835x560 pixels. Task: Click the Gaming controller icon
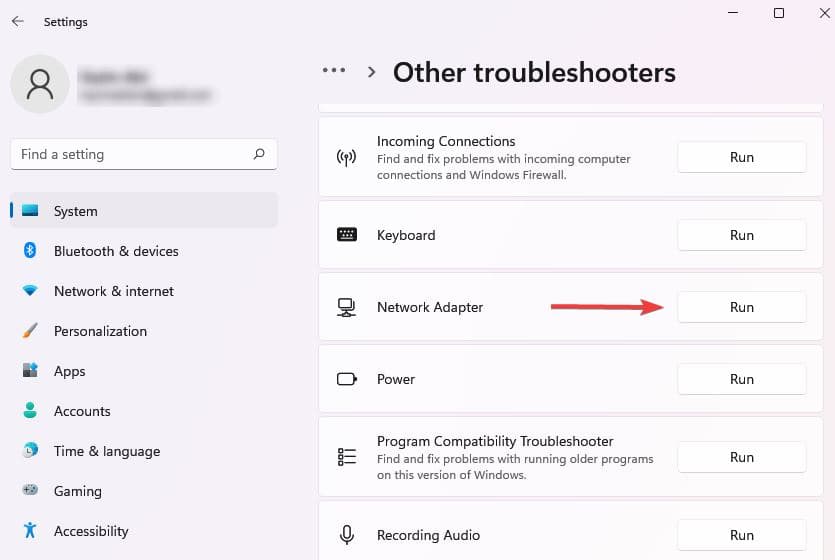(30, 490)
